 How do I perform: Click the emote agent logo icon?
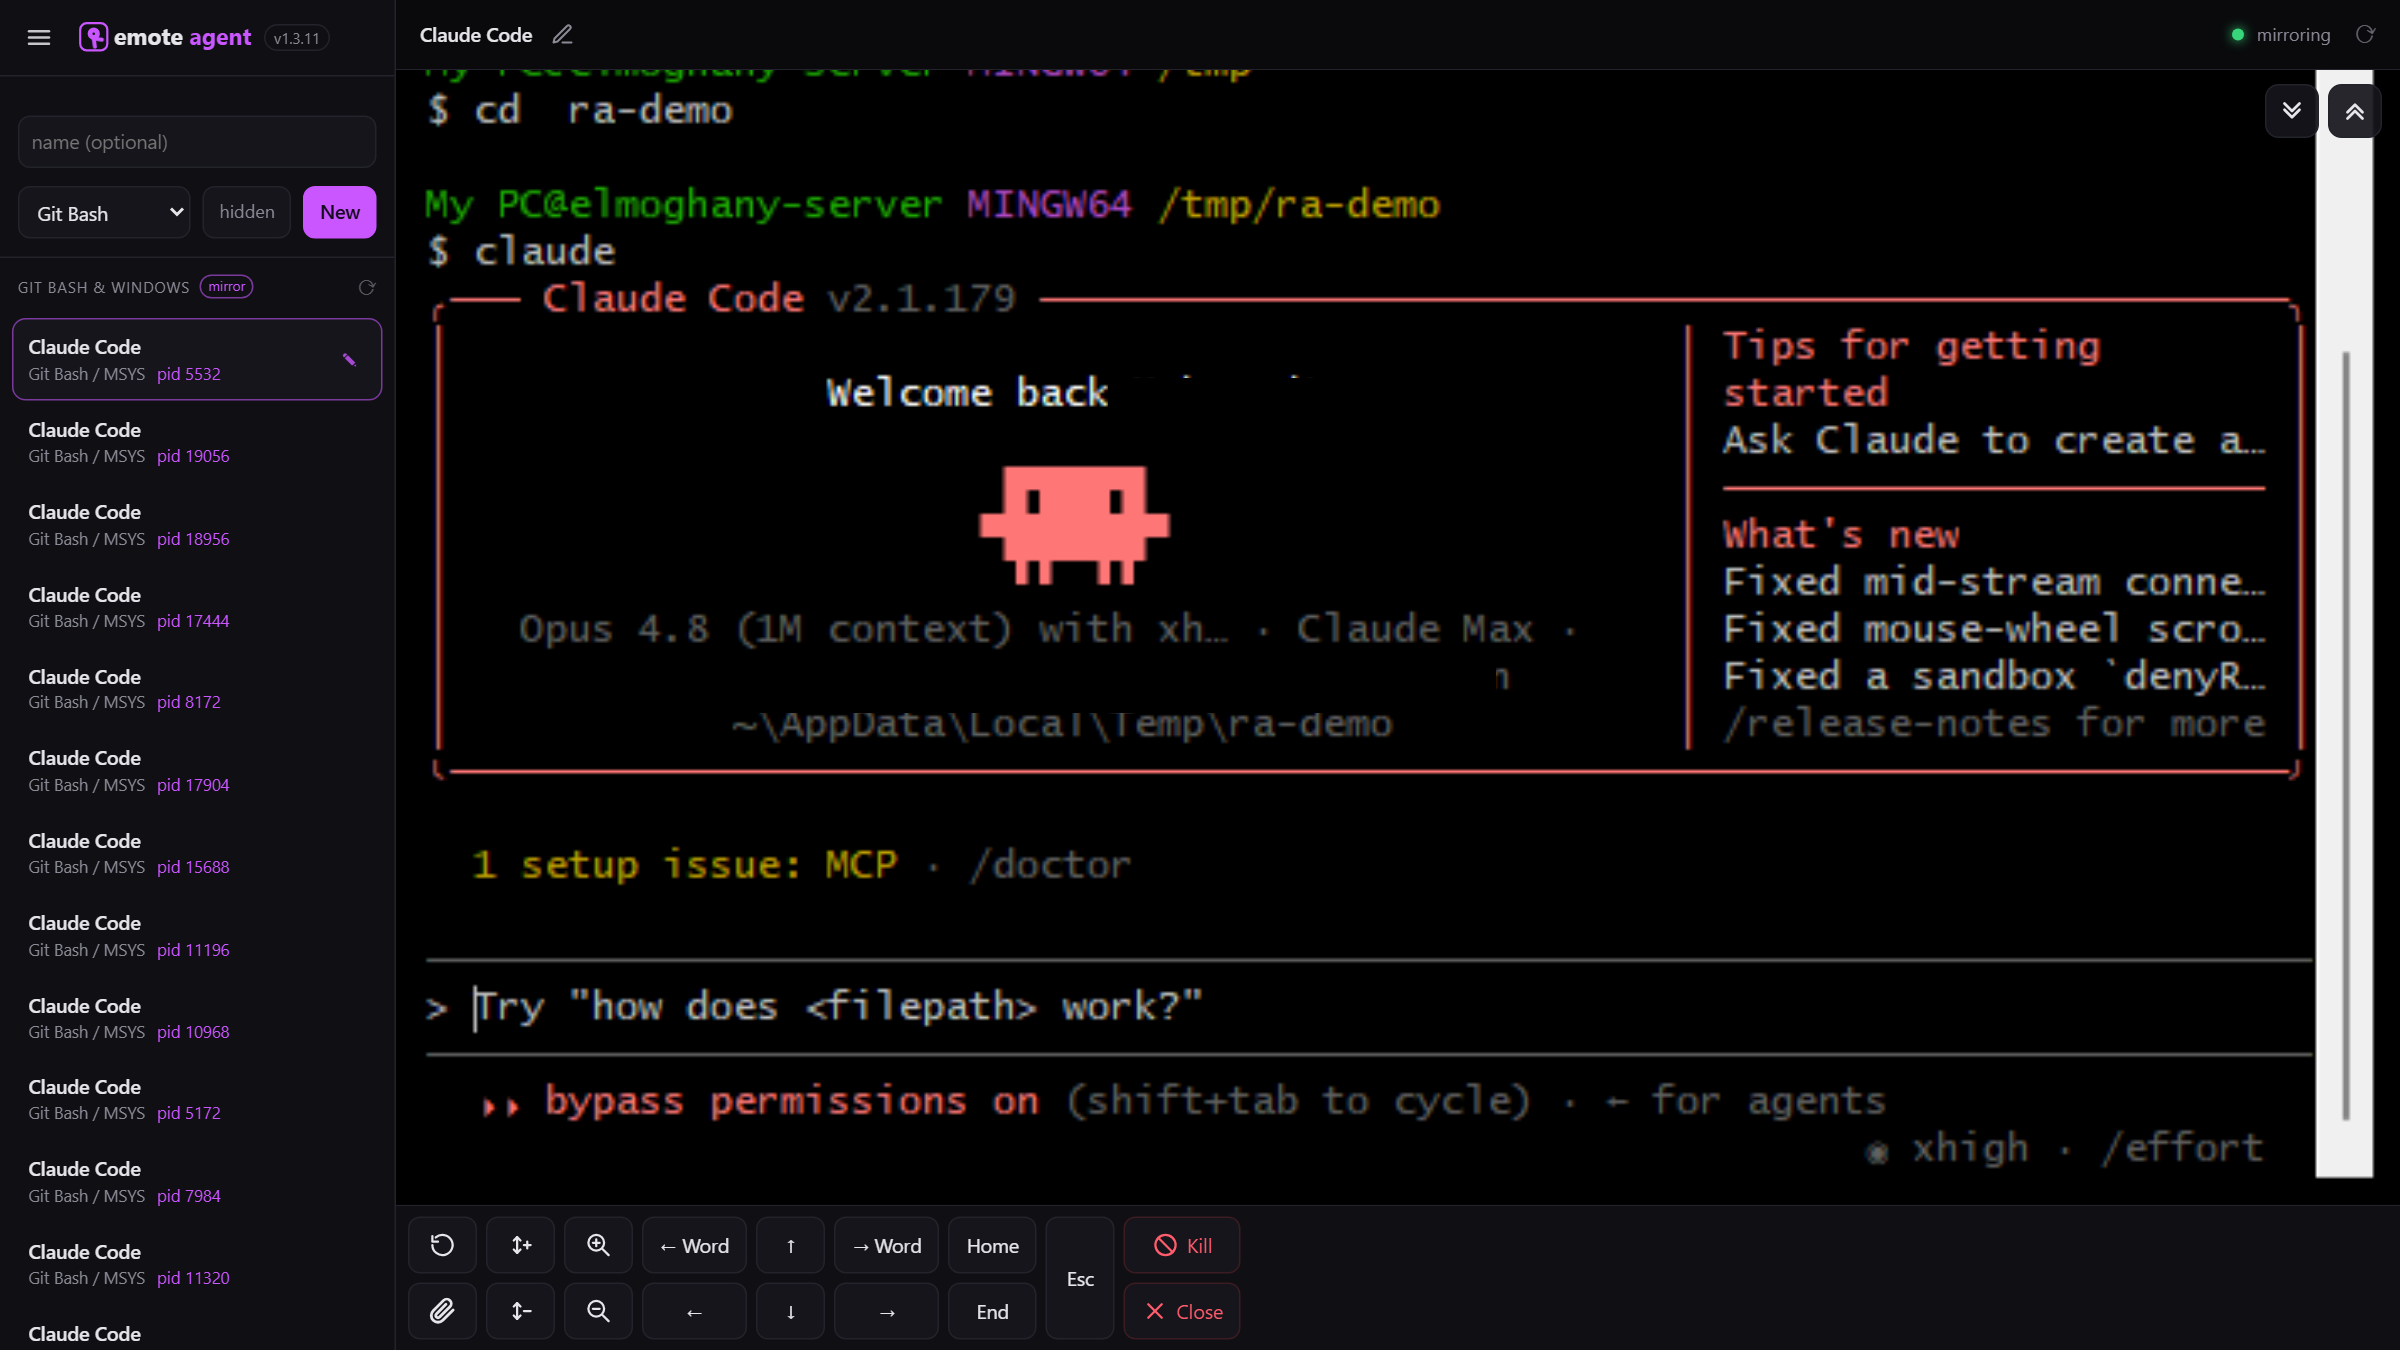[x=93, y=37]
